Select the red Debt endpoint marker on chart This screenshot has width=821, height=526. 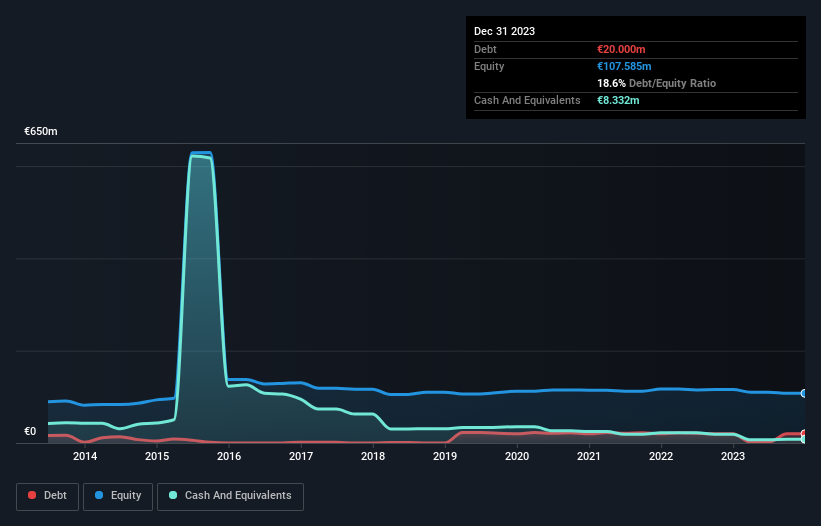point(804,433)
